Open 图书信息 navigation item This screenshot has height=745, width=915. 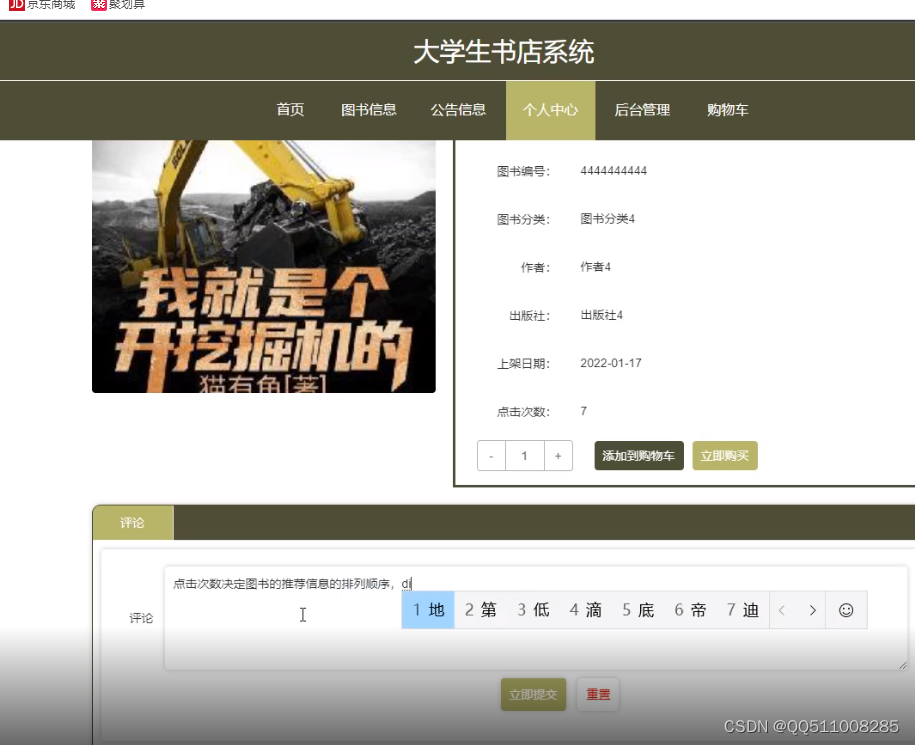pos(369,110)
